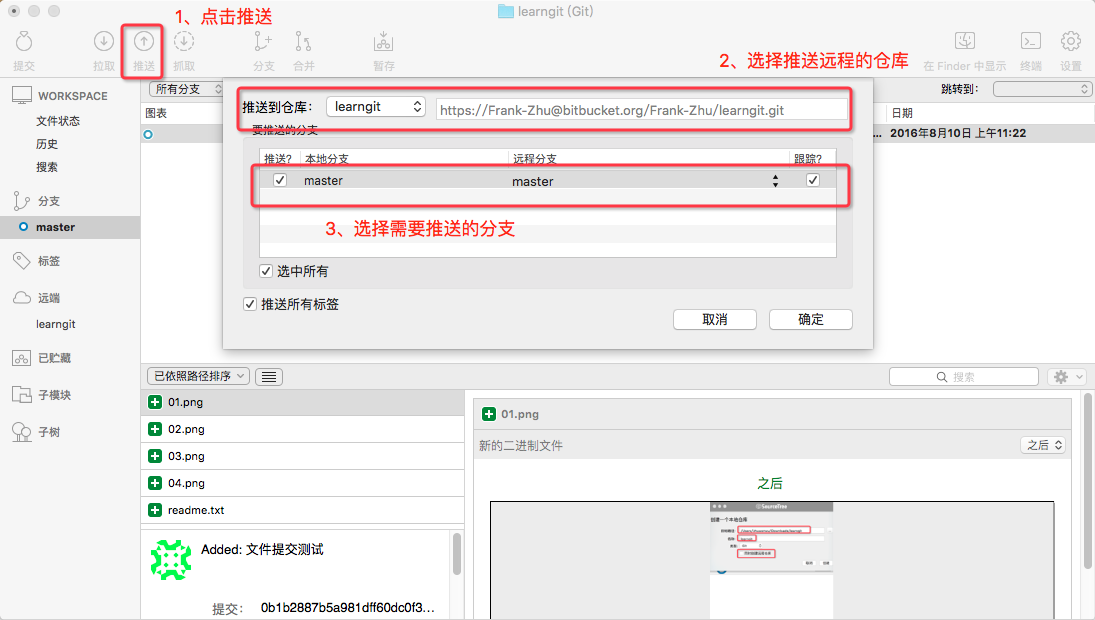Viewport: 1095px width, 620px height.
Task: Select the readme.txt file row
Action: click(302, 510)
